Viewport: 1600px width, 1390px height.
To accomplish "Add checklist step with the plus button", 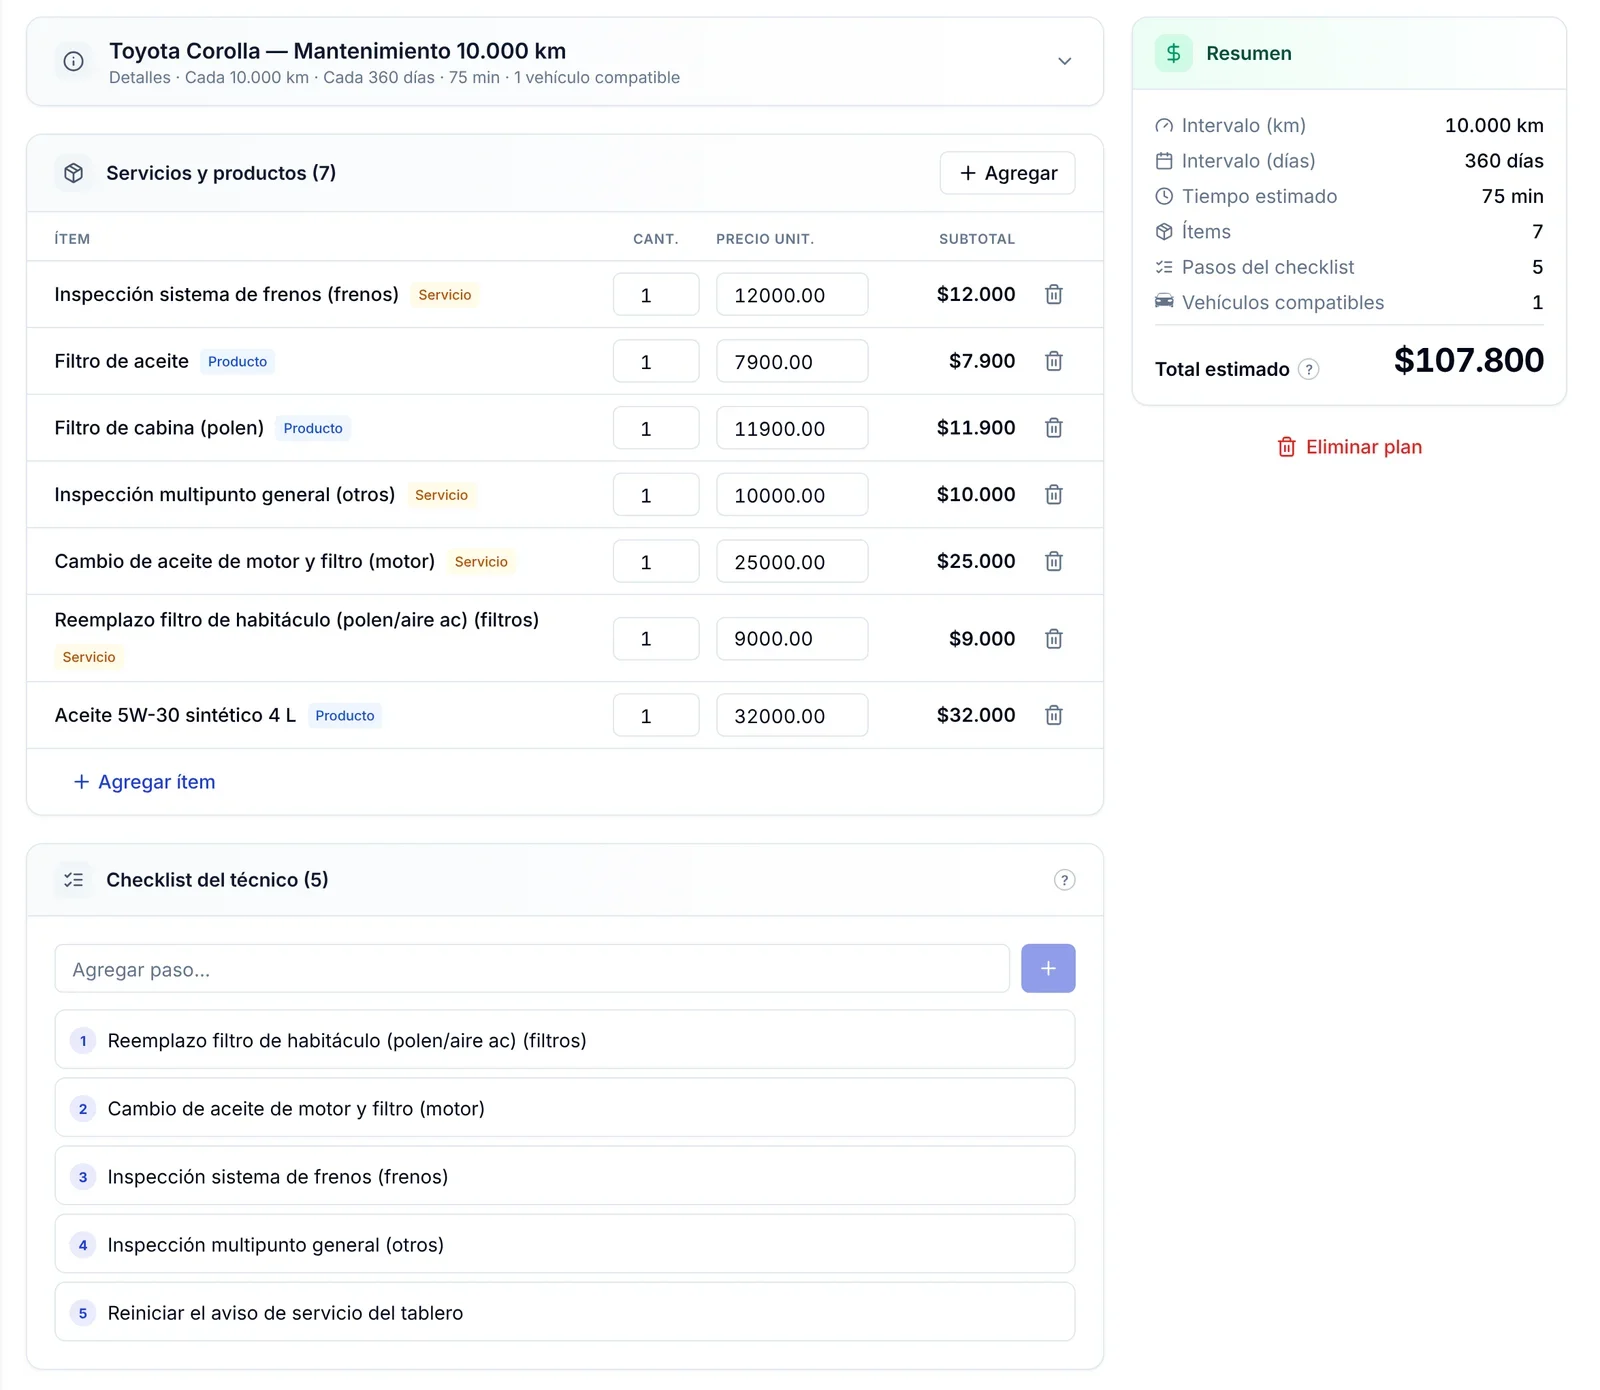I will point(1048,968).
